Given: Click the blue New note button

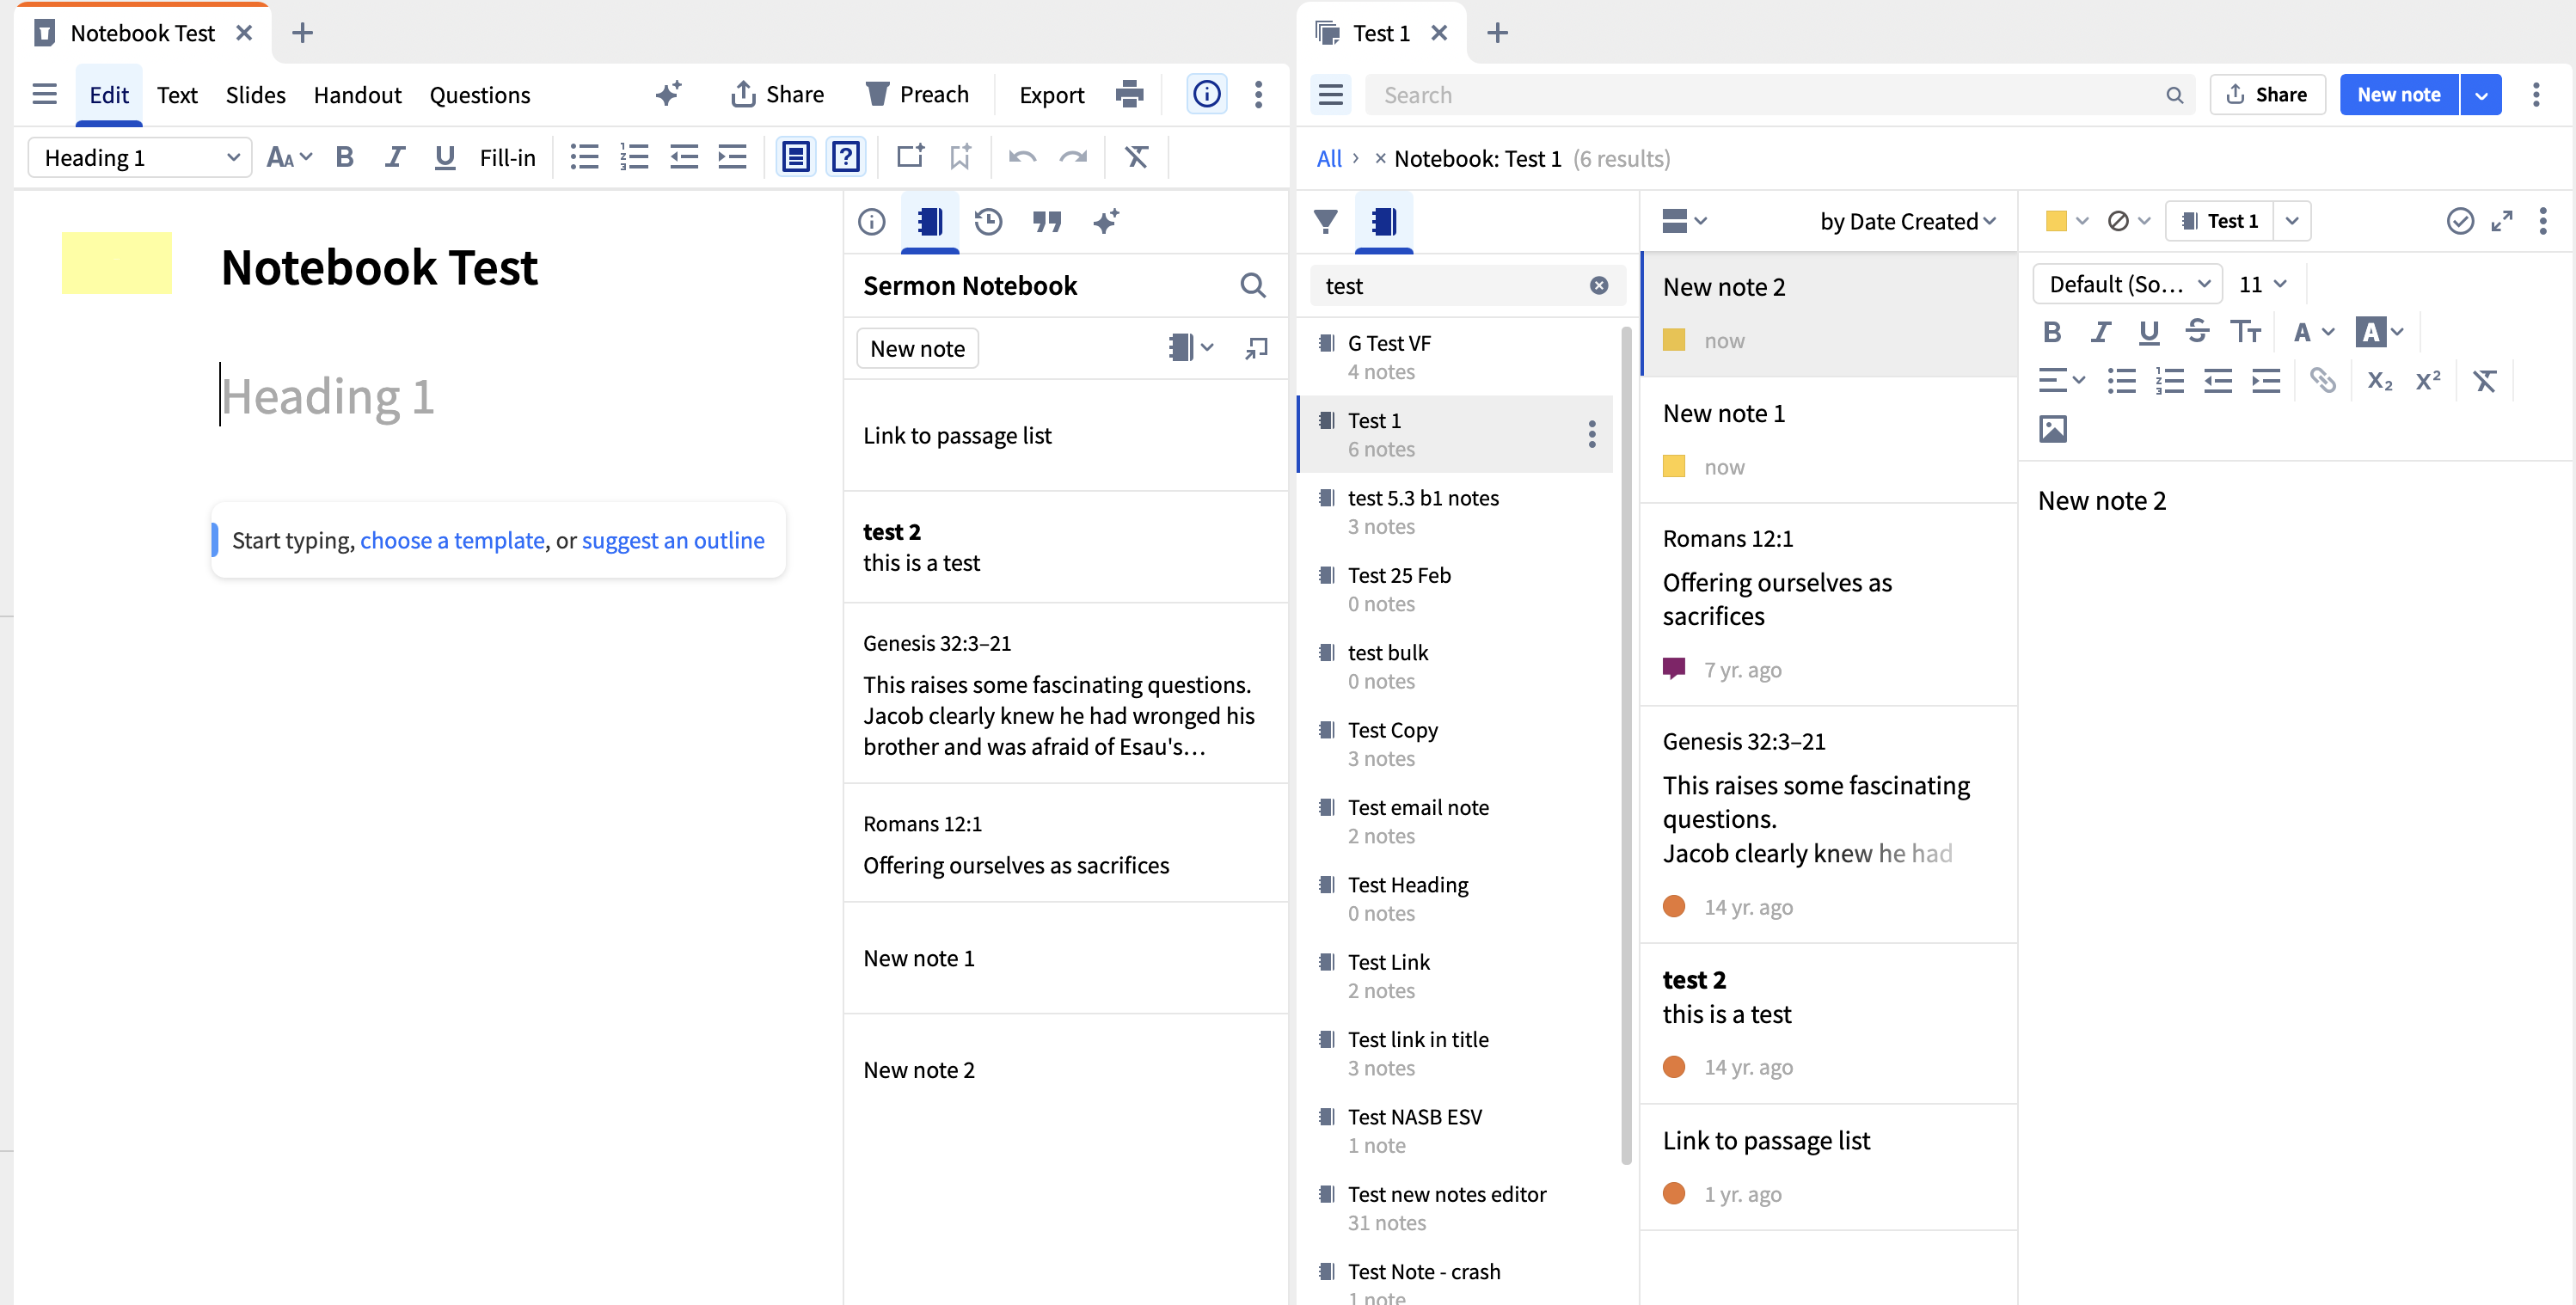Looking at the screenshot, I should point(2397,94).
